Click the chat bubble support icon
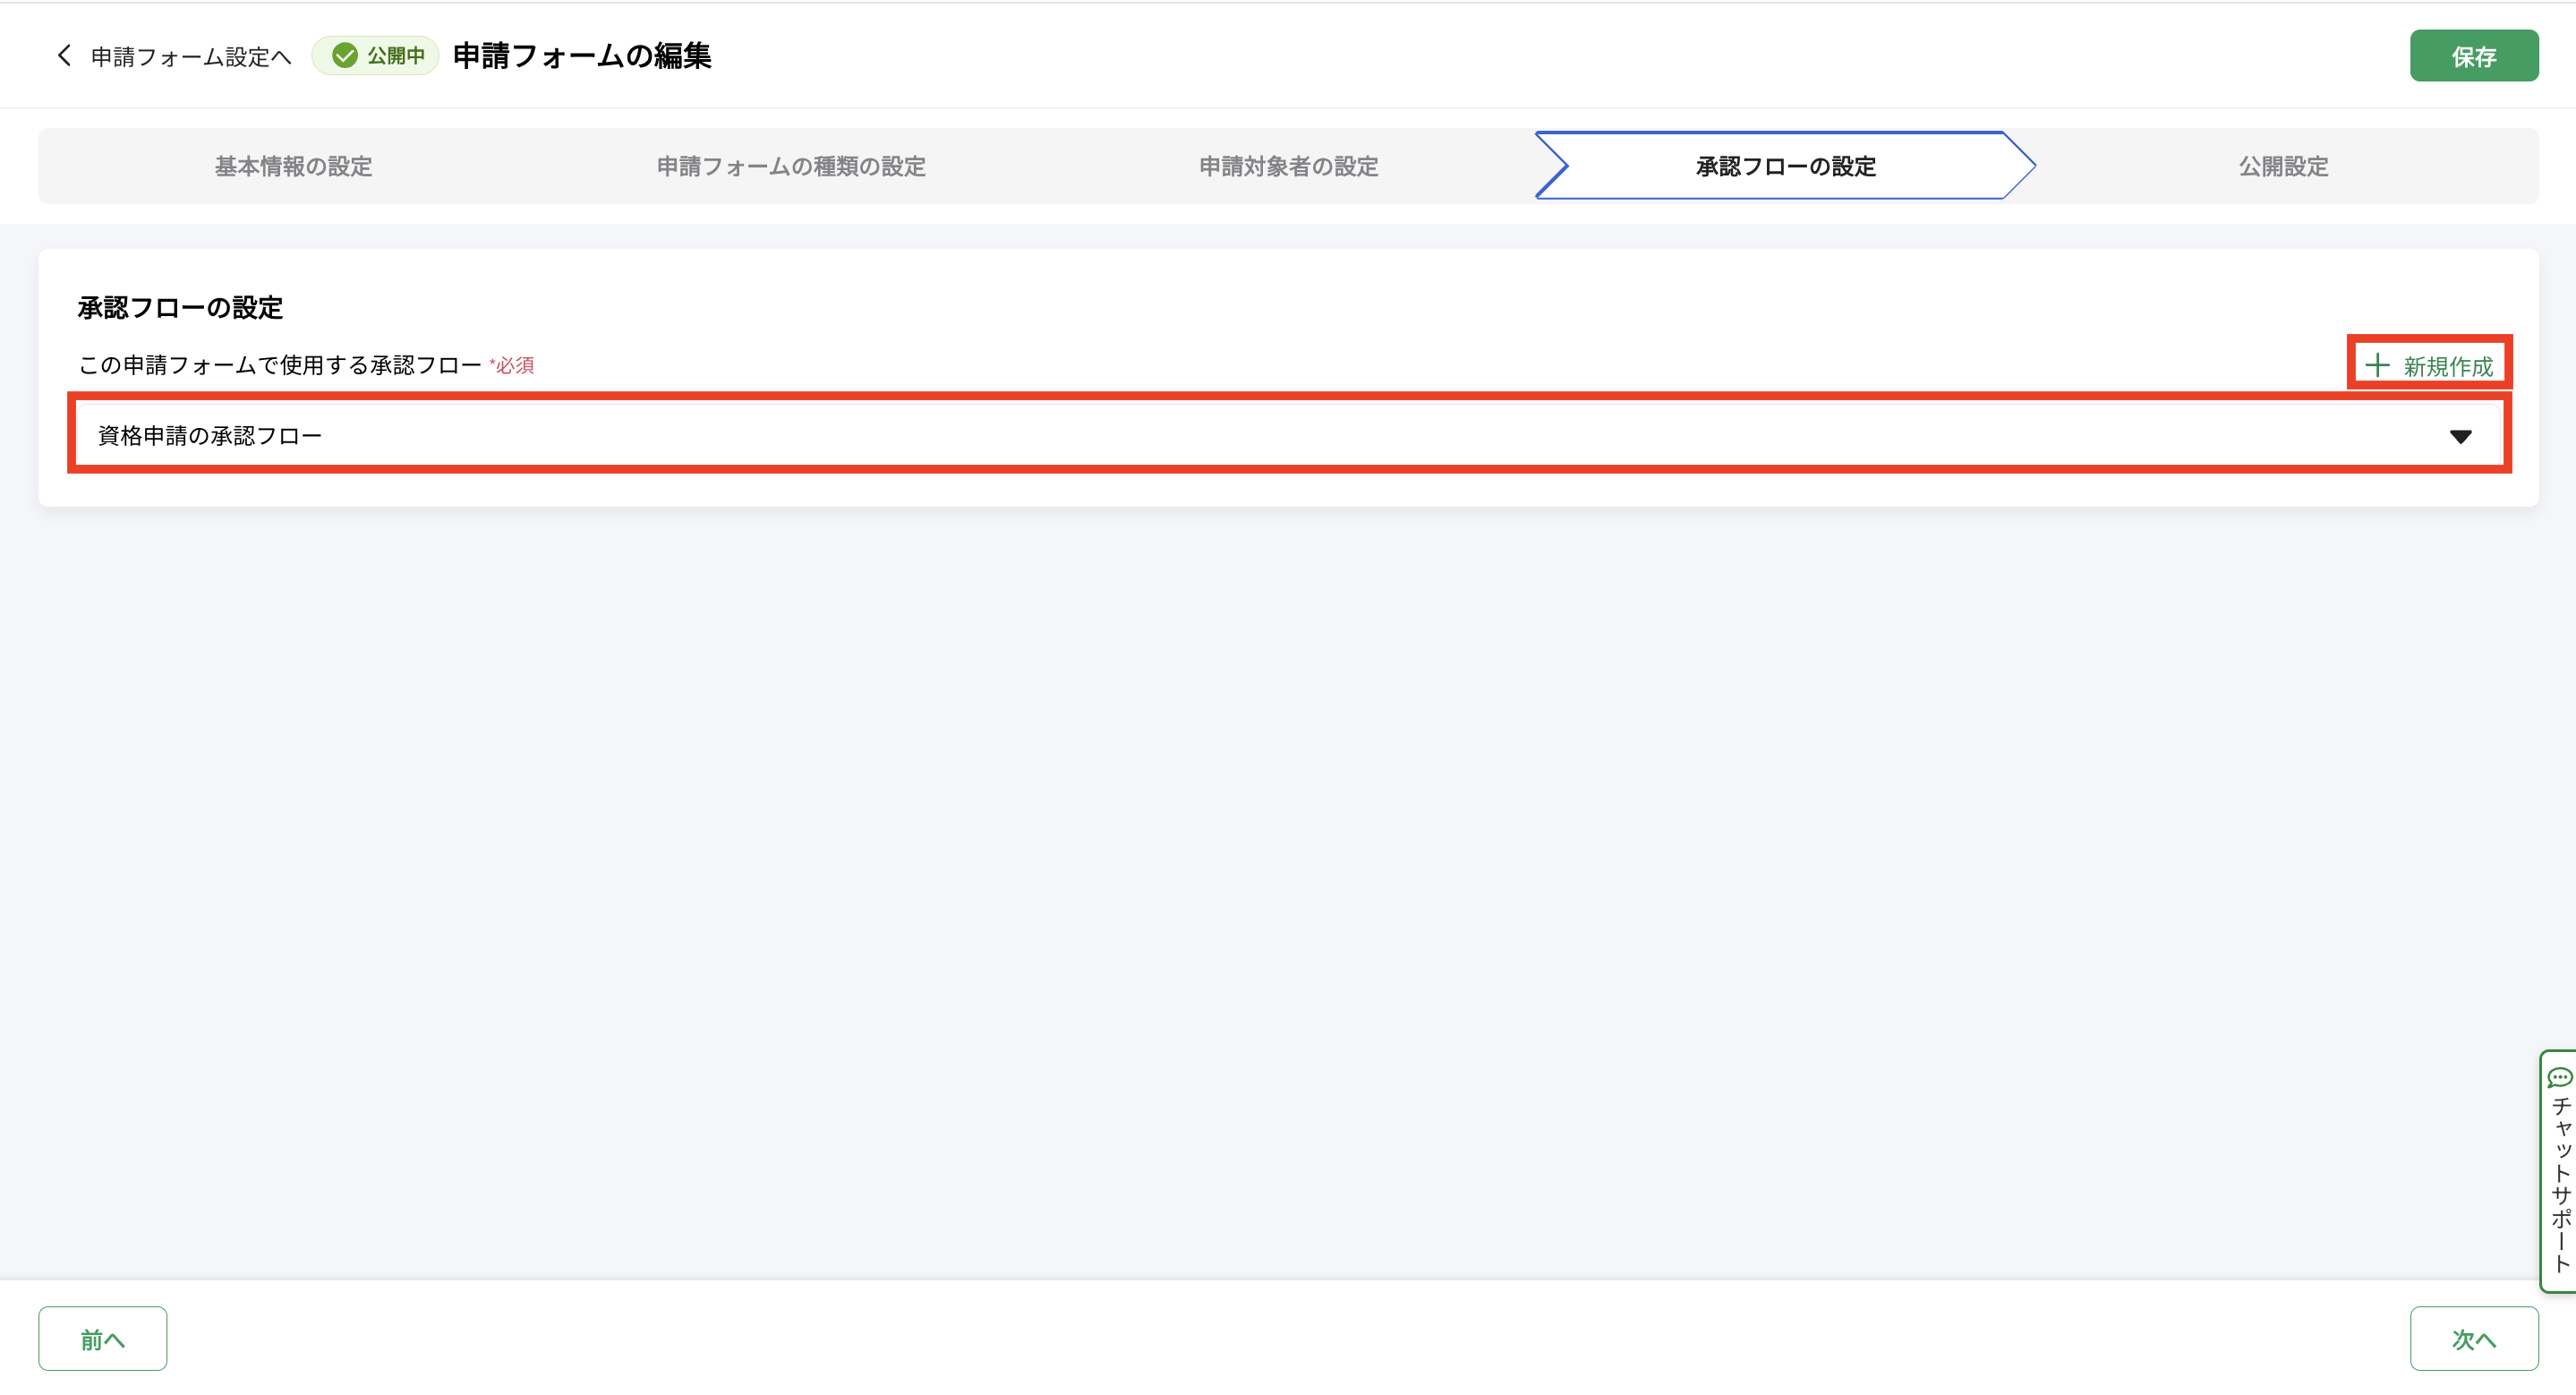Screen dimensions: 2576x1395 [x=2559, y=1078]
